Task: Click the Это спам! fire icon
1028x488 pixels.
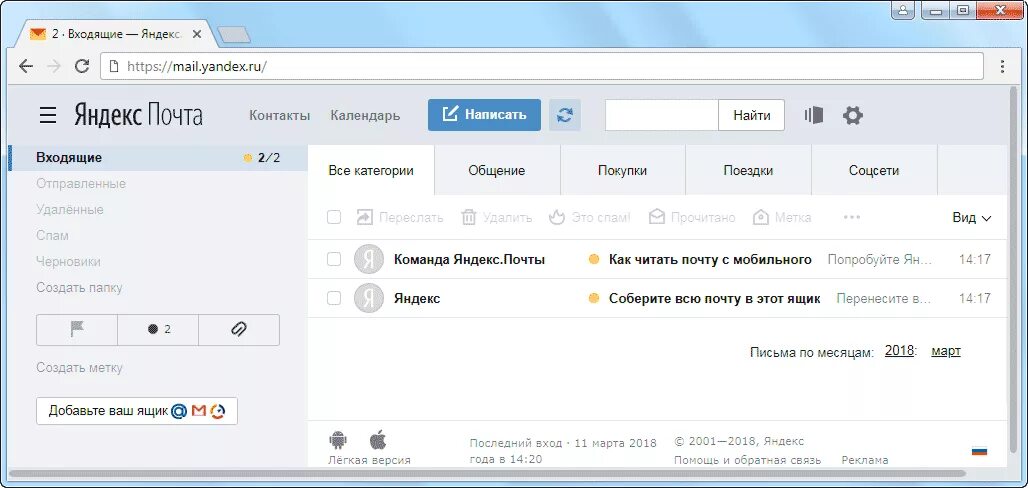Action: [x=557, y=217]
